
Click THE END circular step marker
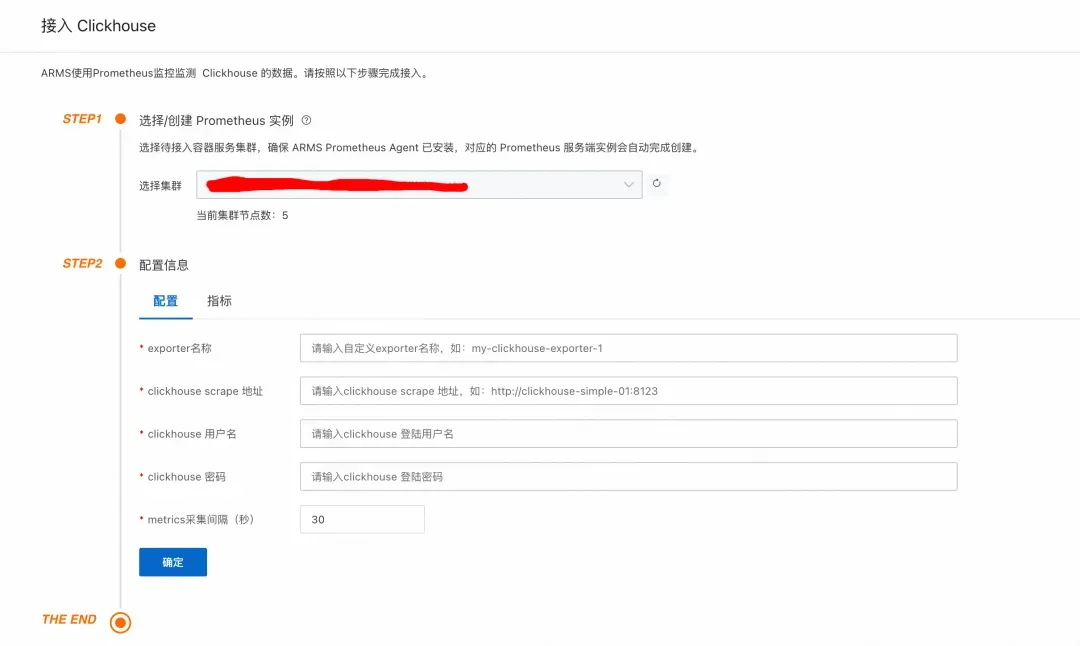coord(121,623)
